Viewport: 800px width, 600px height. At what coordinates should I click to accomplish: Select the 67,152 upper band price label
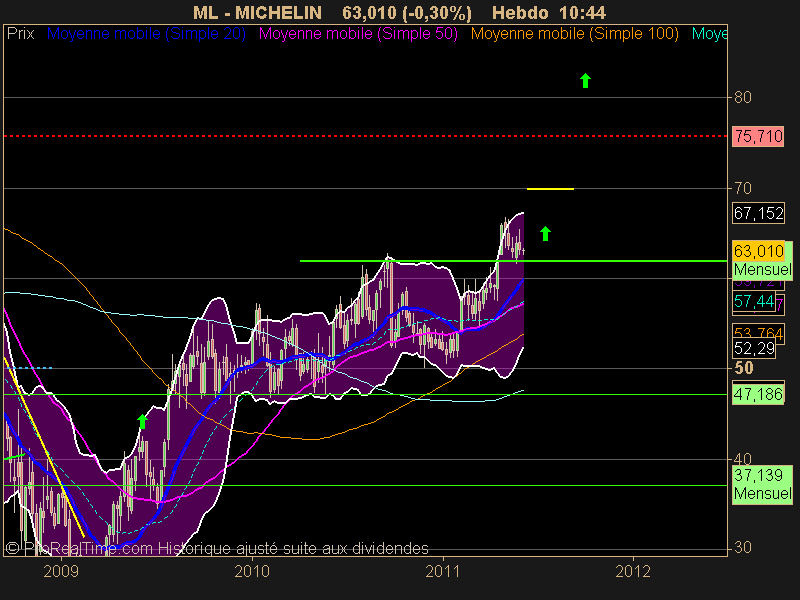[x=758, y=213]
